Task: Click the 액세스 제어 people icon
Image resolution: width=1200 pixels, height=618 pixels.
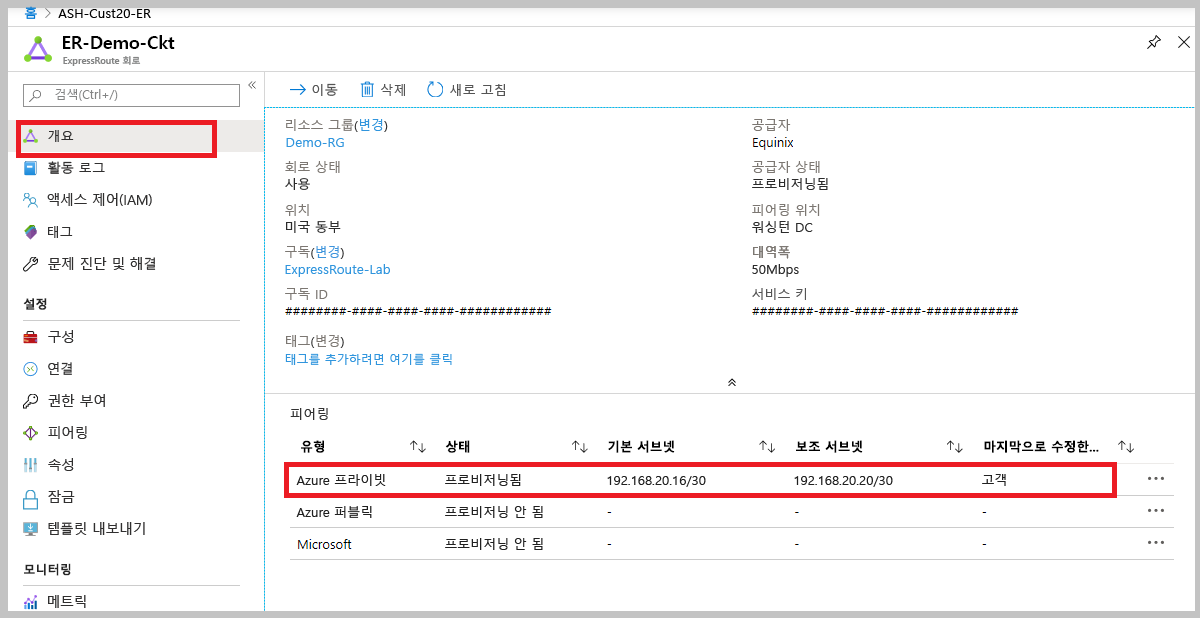Action: [x=31, y=200]
